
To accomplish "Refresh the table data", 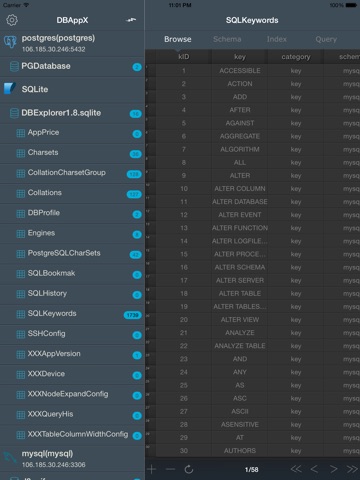I will click(189, 469).
